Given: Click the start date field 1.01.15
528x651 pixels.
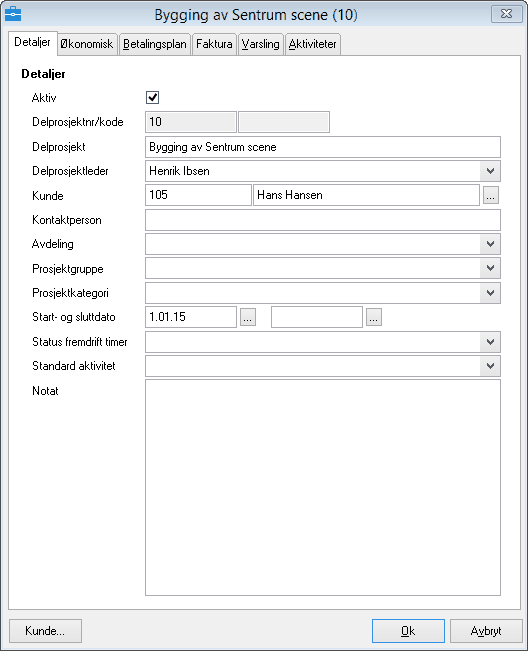Looking at the screenshot, I should [191, 317].
